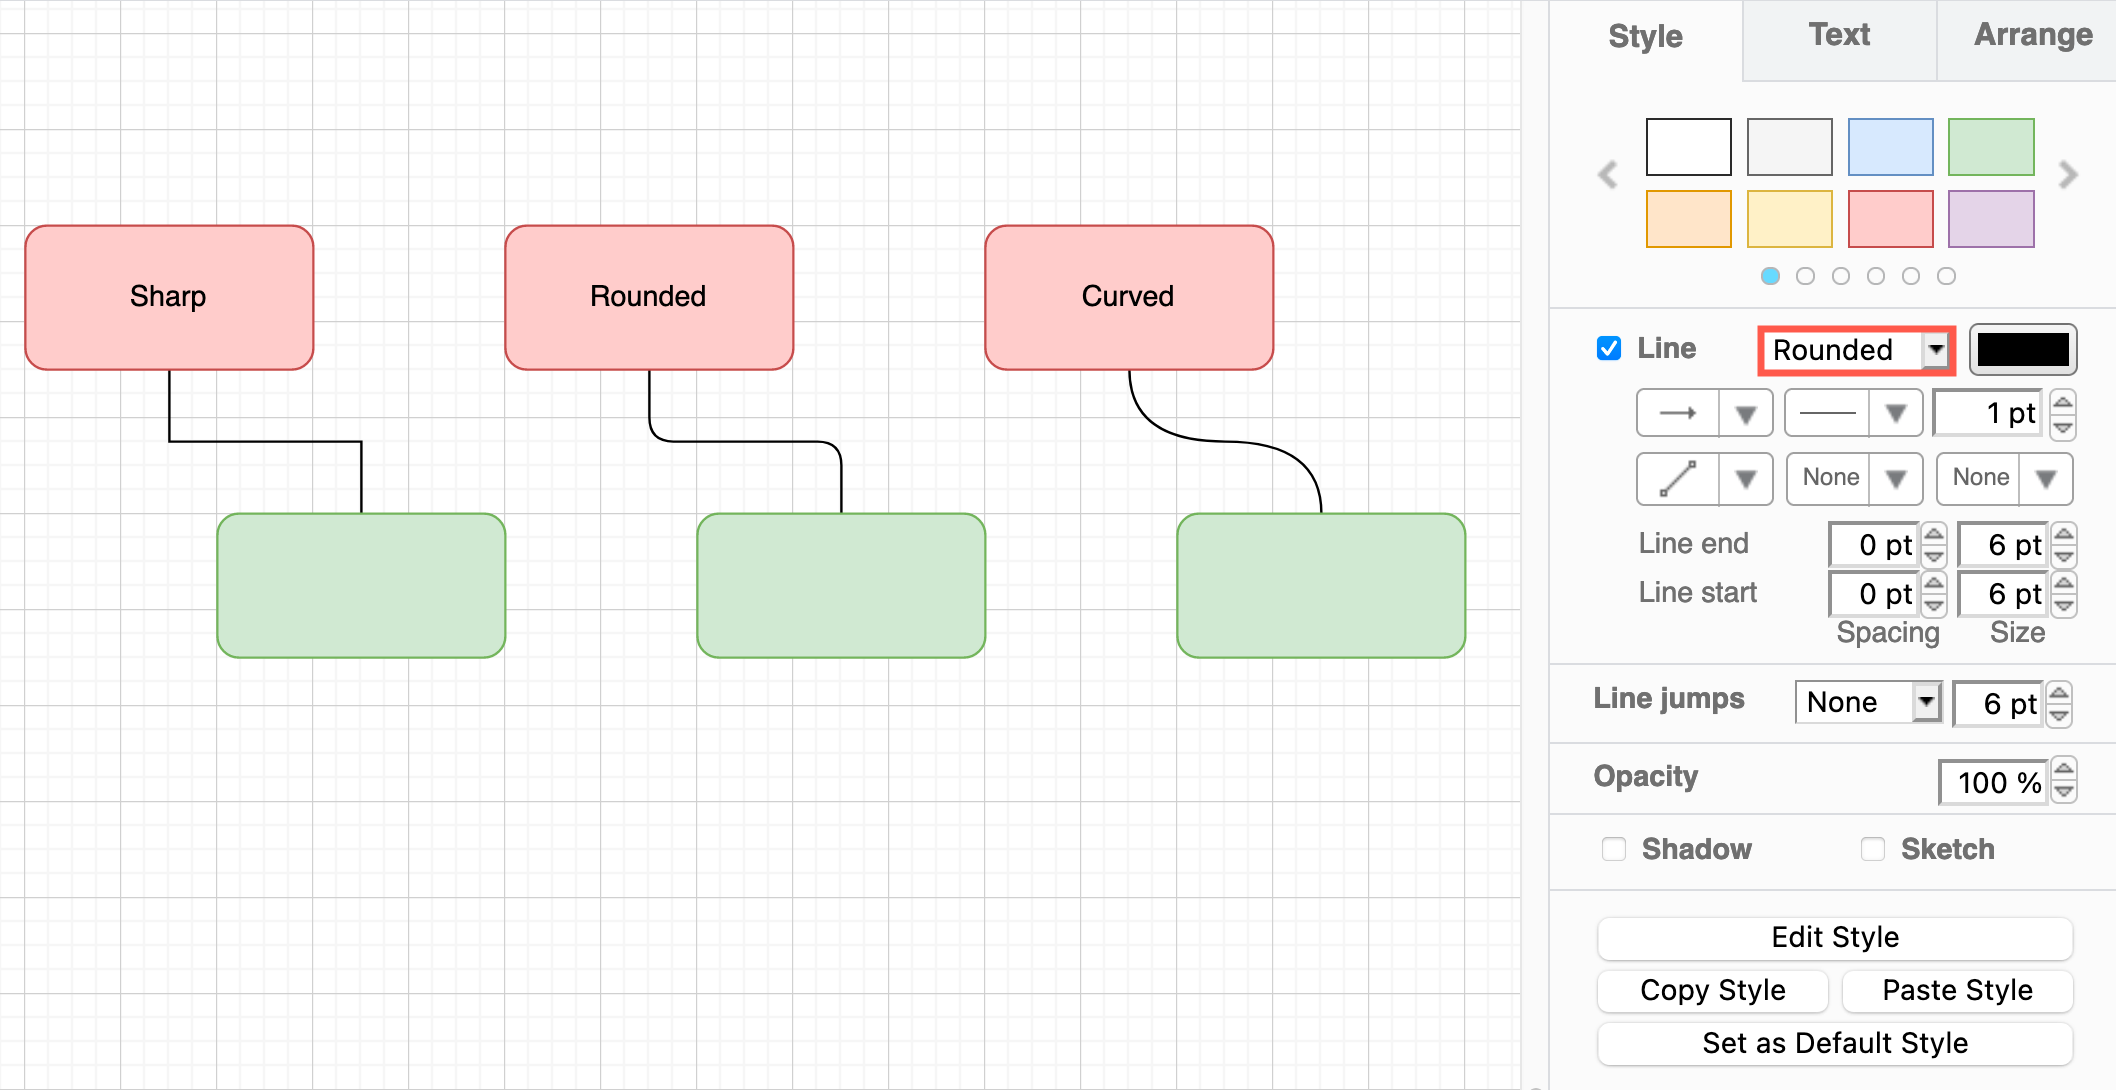Image resolution: width=2116 pixels, height=1090 pixels.
Task: Switch to the Arrange tab
Action: point(2032,34)
